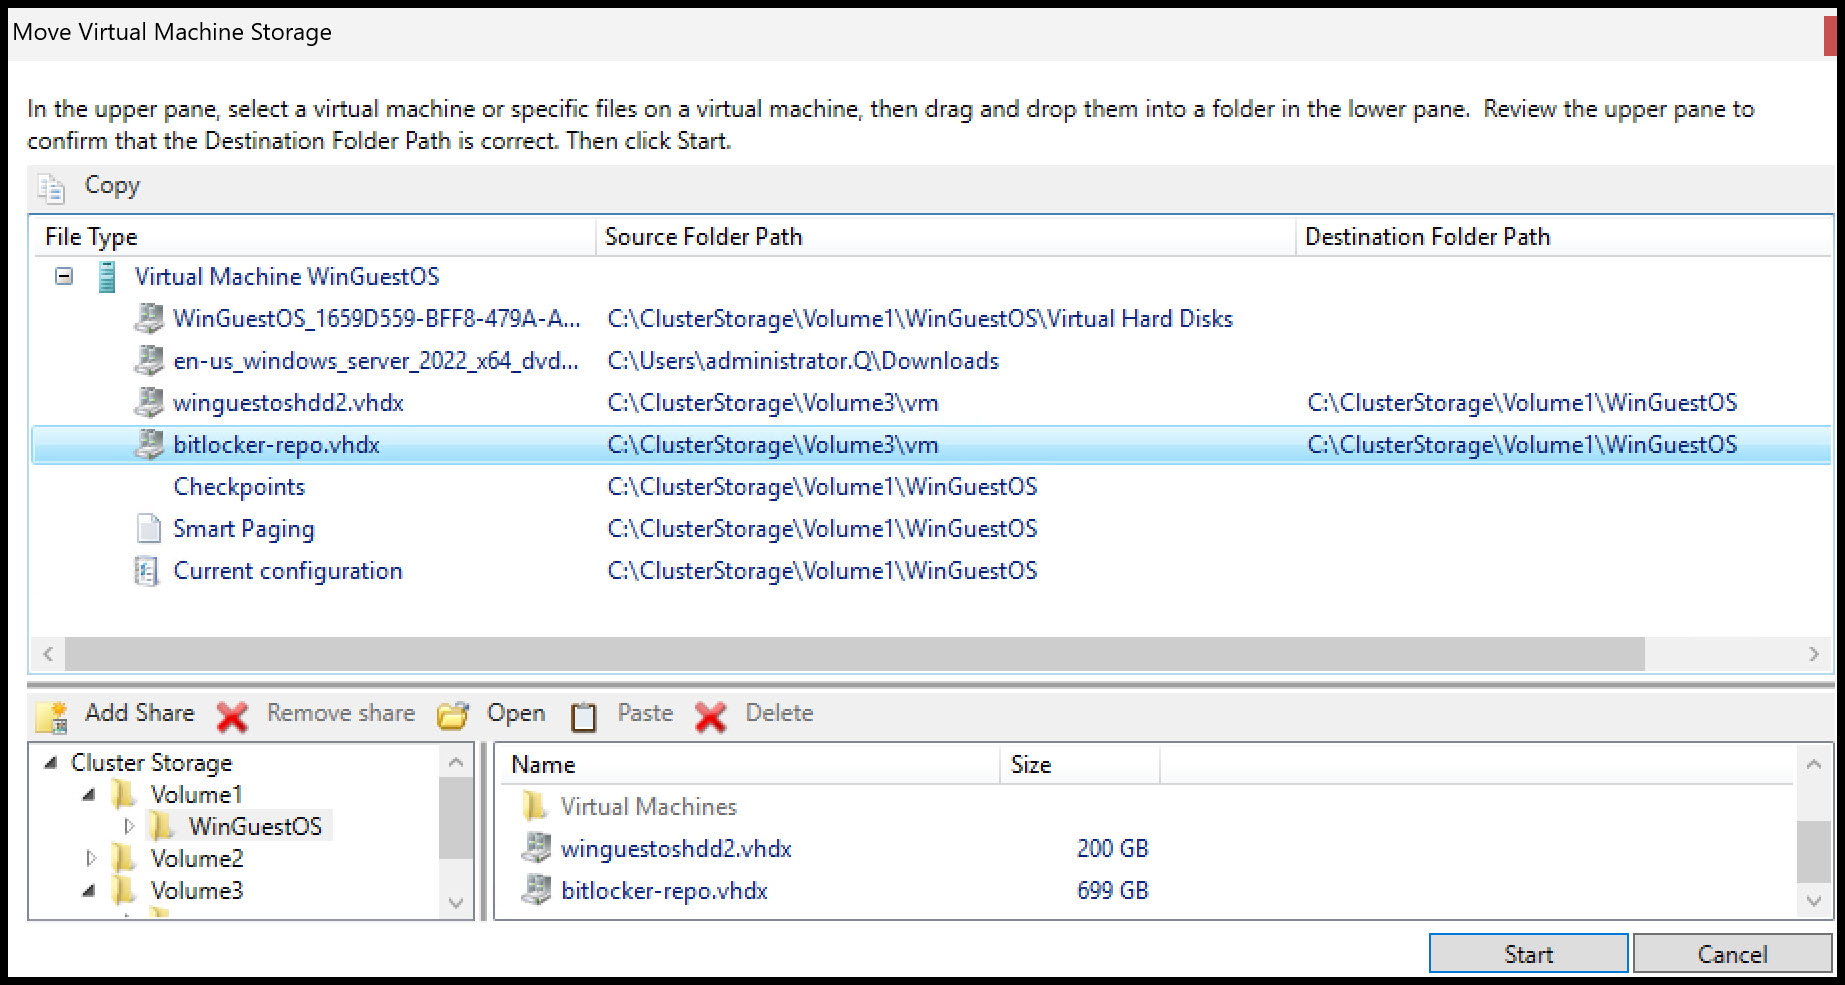Click the Current configuration icon
Screen dimensions: 1845x985
click(147, 571)
